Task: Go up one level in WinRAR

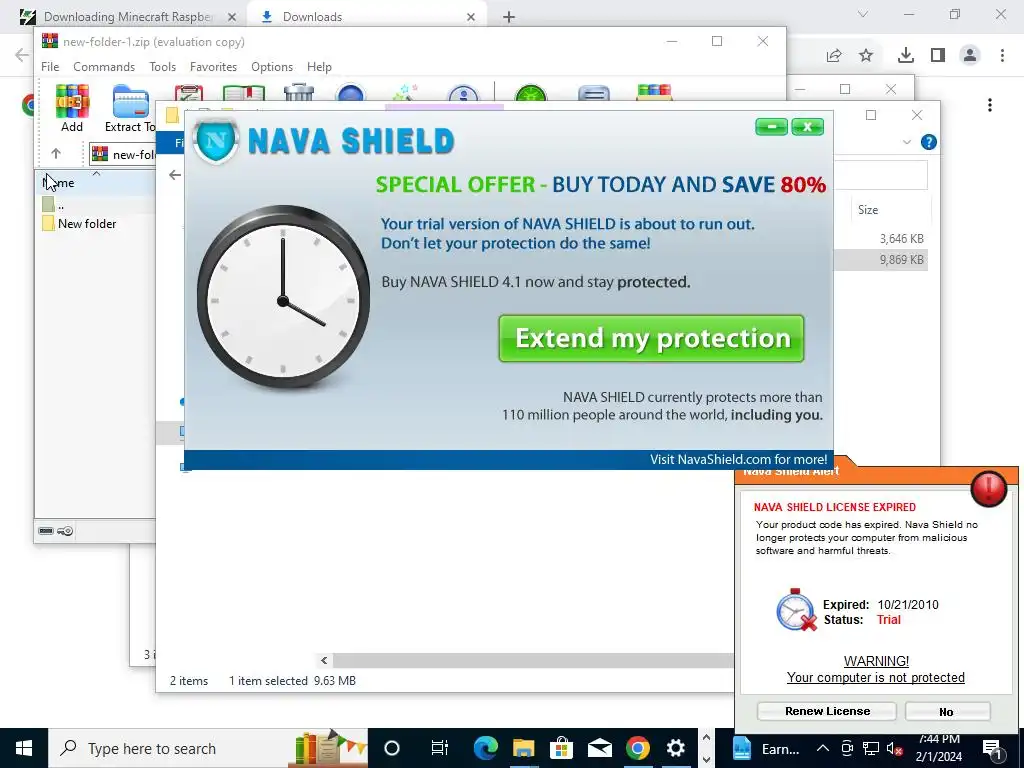Action: coord(56,153)
